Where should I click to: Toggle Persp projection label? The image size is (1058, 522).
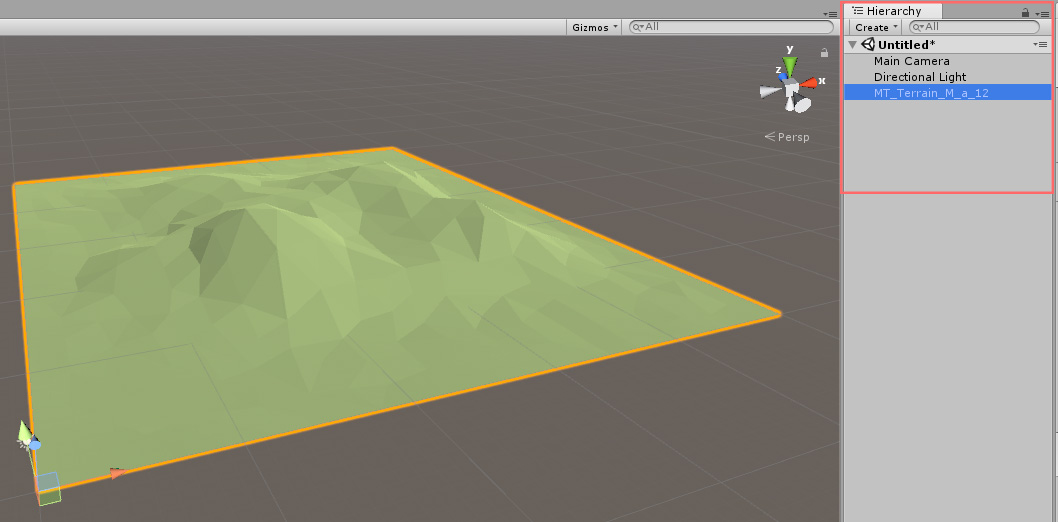click(x=787, y=137)
